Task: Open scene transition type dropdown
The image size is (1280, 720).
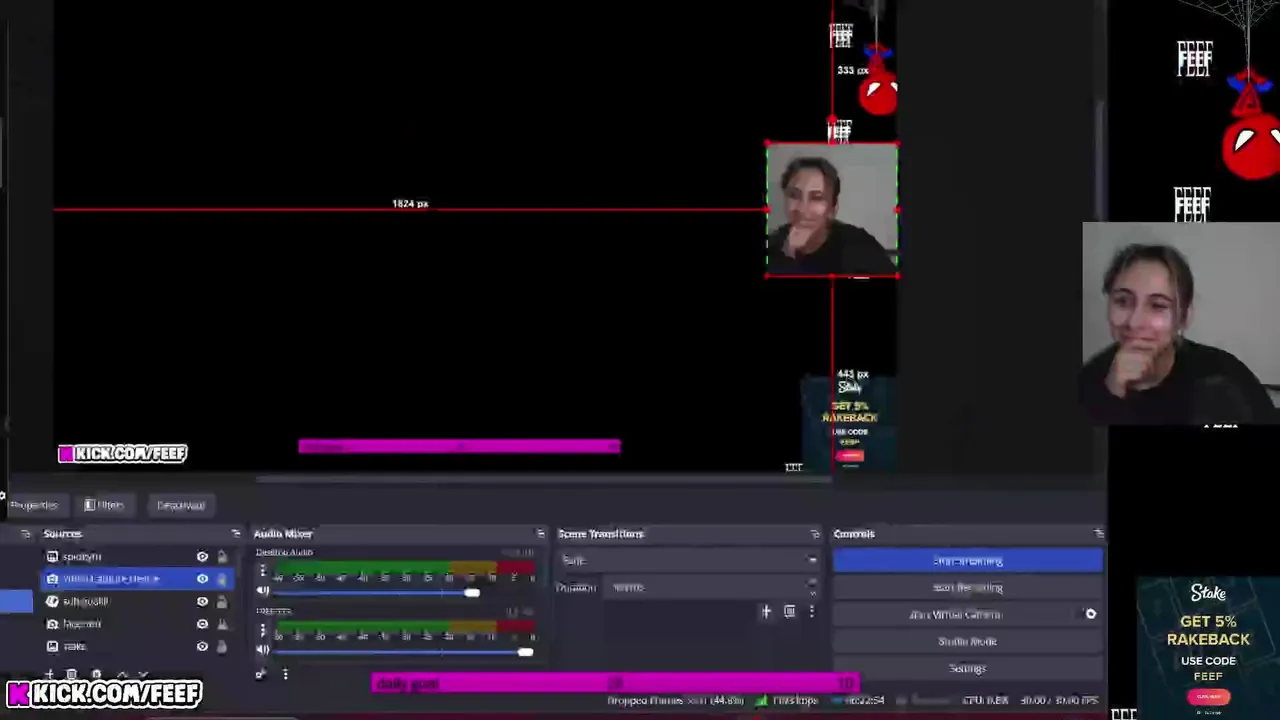Action: 688,560
